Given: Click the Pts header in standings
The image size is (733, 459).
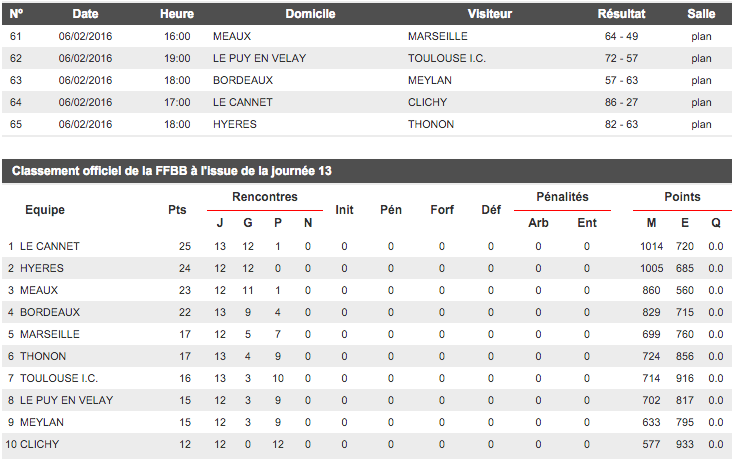Looking at the screenshot, I should click(x=178, y=210).
